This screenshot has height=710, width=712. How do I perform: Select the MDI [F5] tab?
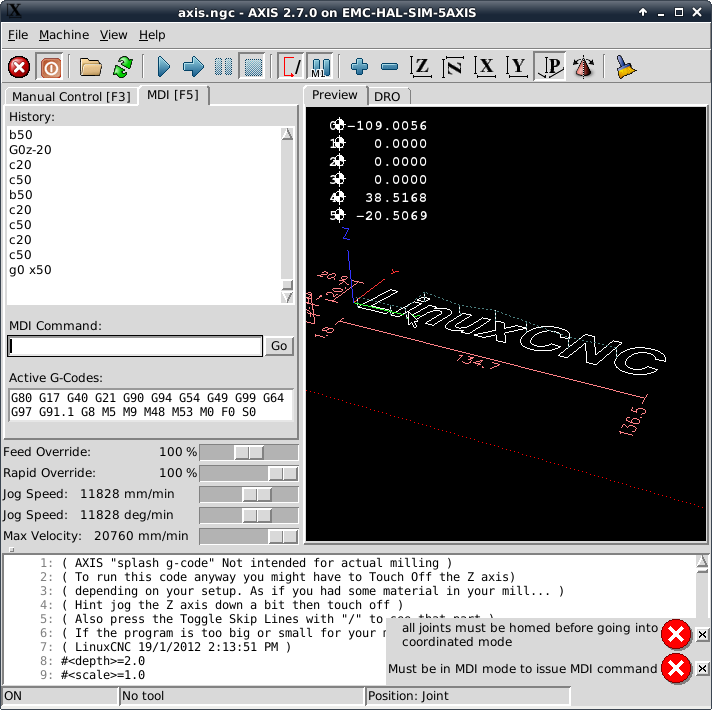click(173, 95)
